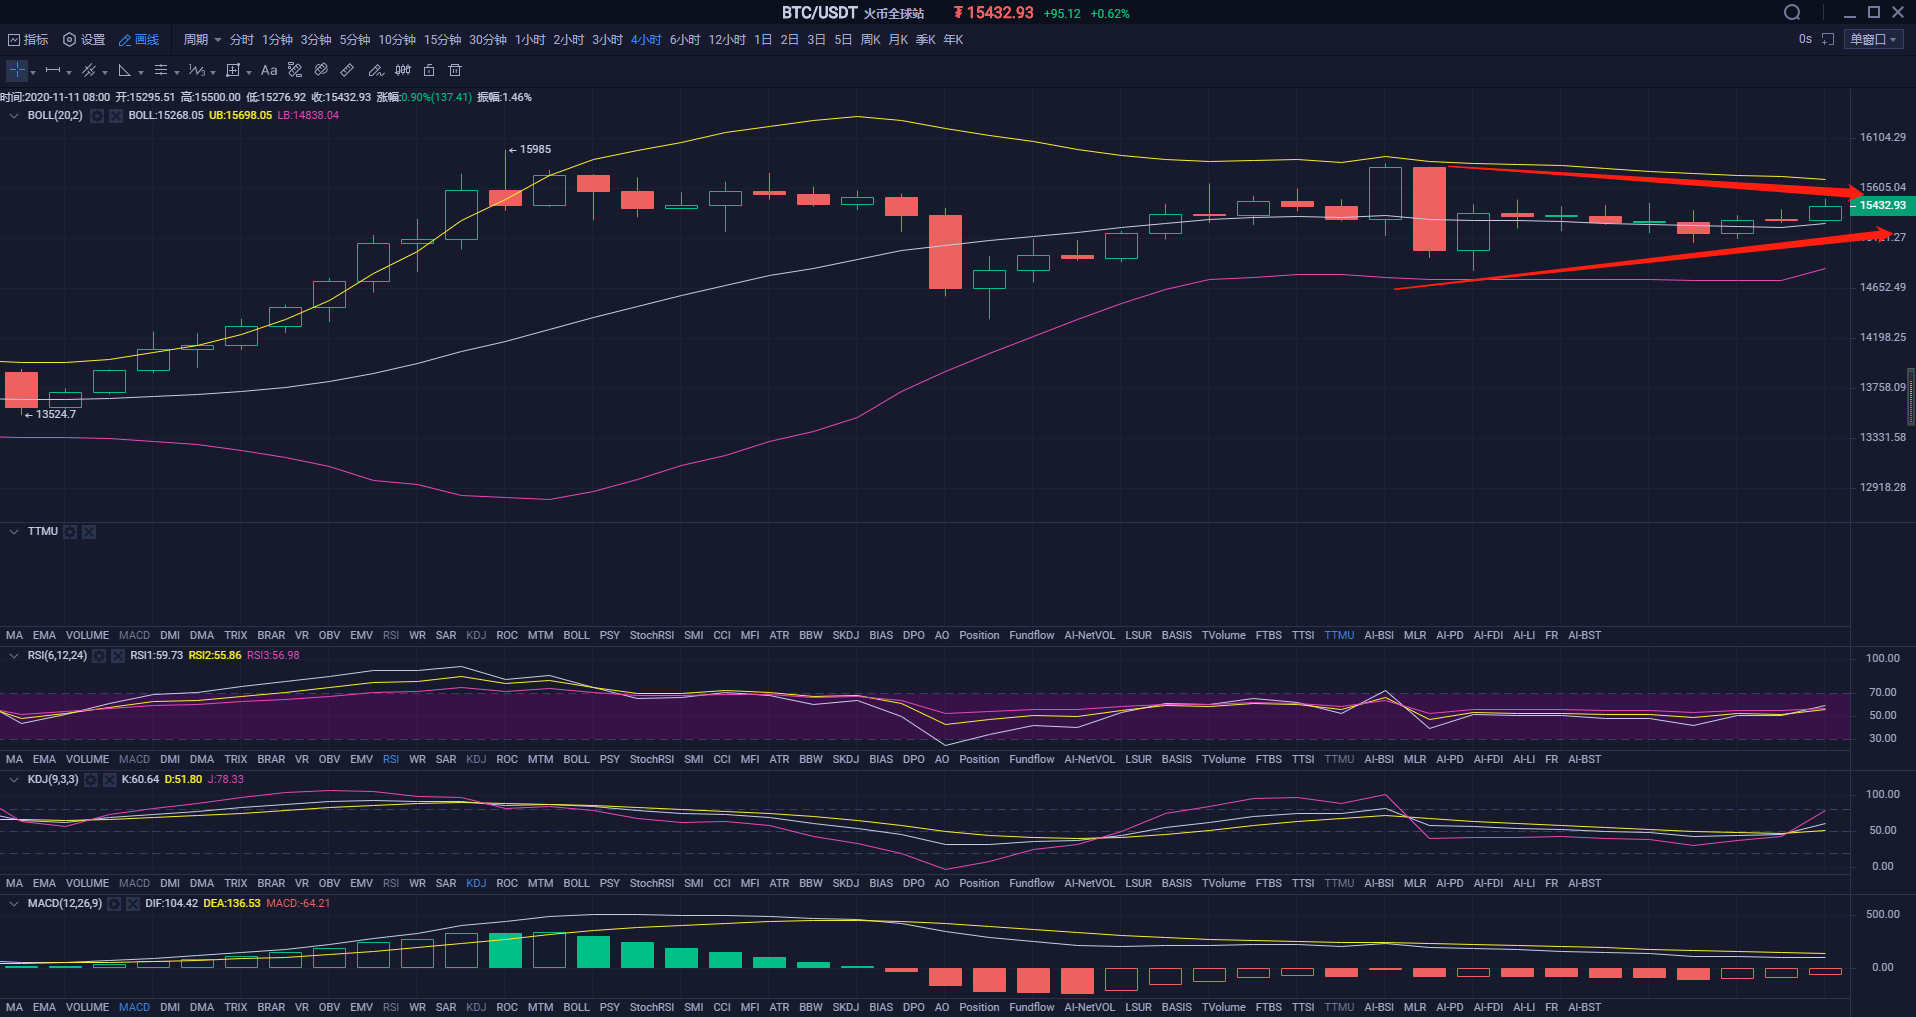This screenshot has width=1916, height=1017.
Task: Remove the RSI(6,12,24) indicator panel
Action: coord(118,656)
